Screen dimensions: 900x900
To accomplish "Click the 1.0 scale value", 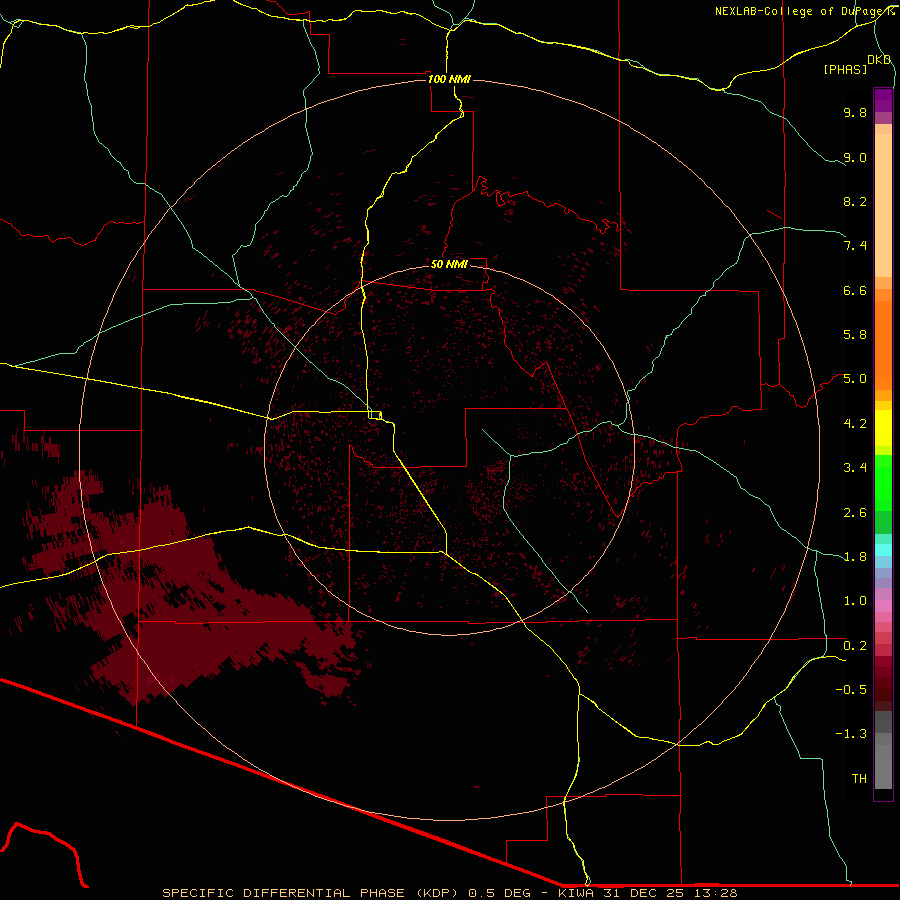I will tap(855, 601).
